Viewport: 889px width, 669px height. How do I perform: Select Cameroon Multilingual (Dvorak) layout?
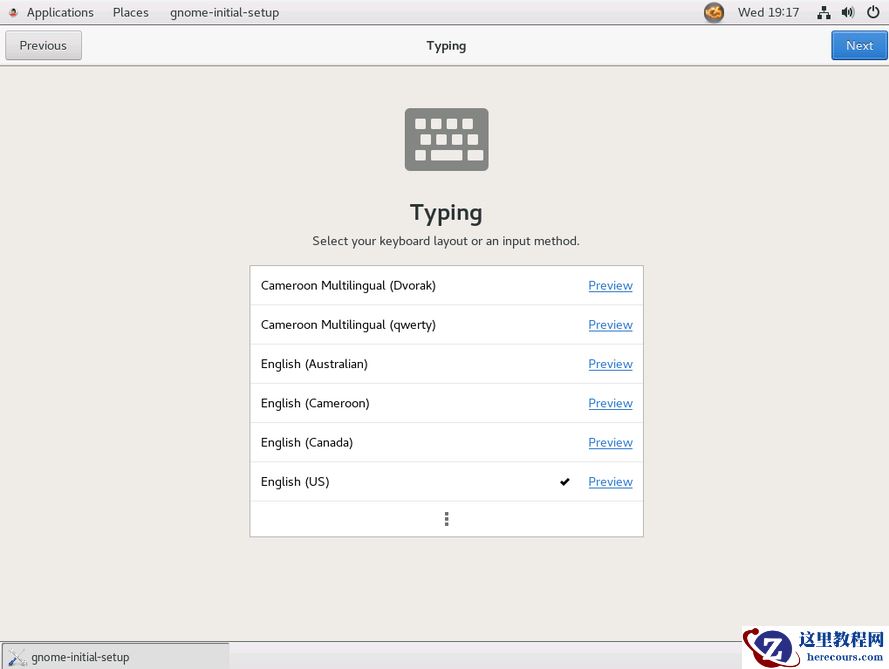[x=446, y=285]
